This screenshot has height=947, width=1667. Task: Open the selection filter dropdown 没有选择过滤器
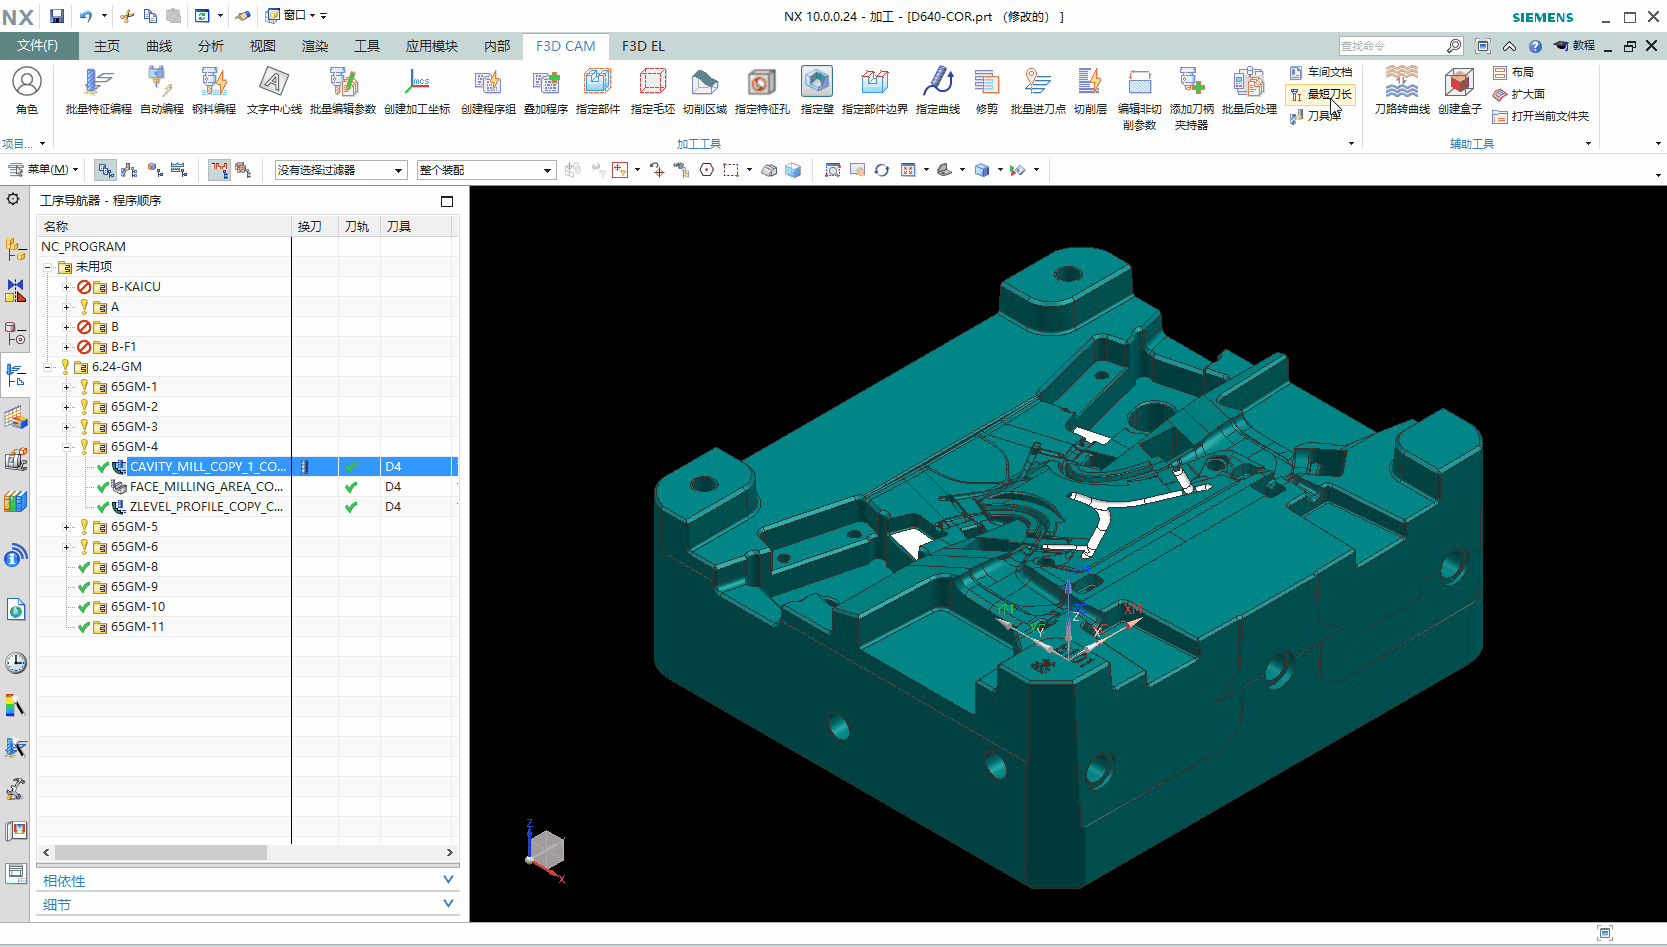[x=341, y=170]
